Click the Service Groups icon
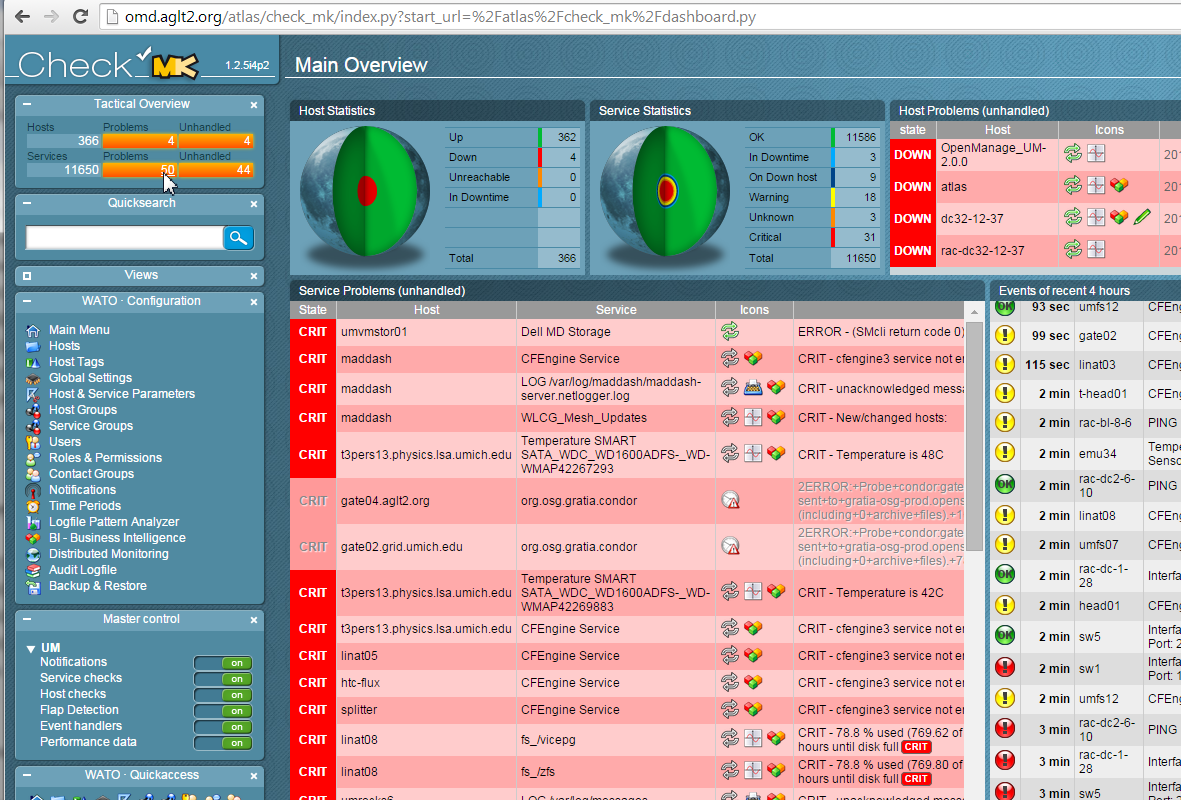This screenshot has width=1181, height=800. click(32, 426)
